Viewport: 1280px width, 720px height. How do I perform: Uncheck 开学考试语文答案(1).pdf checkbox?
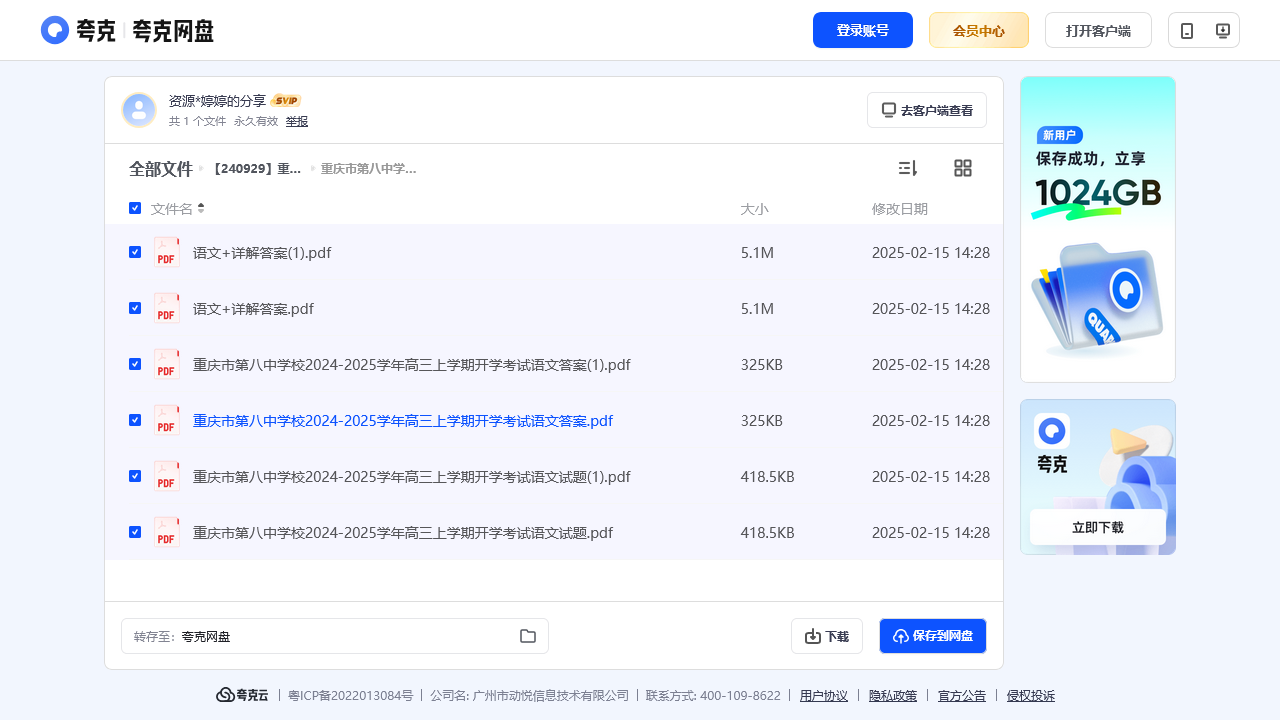pos(135,364)
